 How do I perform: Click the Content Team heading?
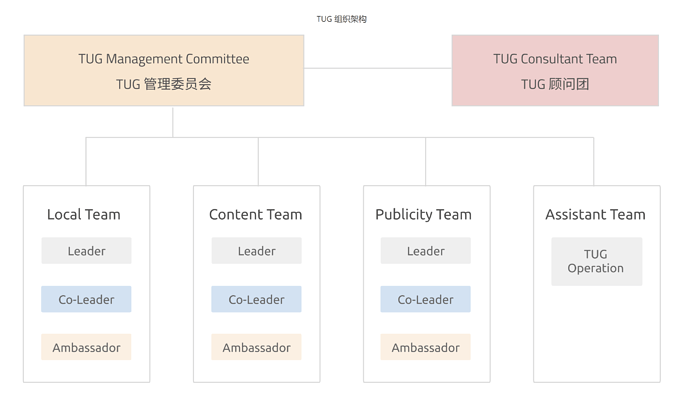255,214
